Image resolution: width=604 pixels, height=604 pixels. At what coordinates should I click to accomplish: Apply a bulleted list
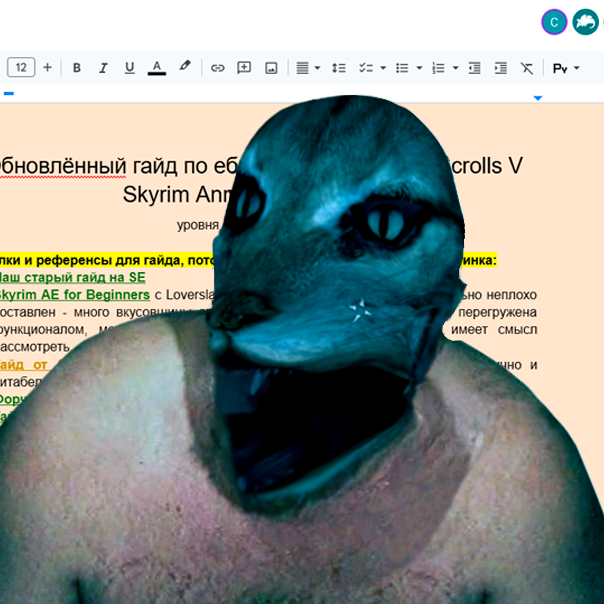(x=402, y=68)
